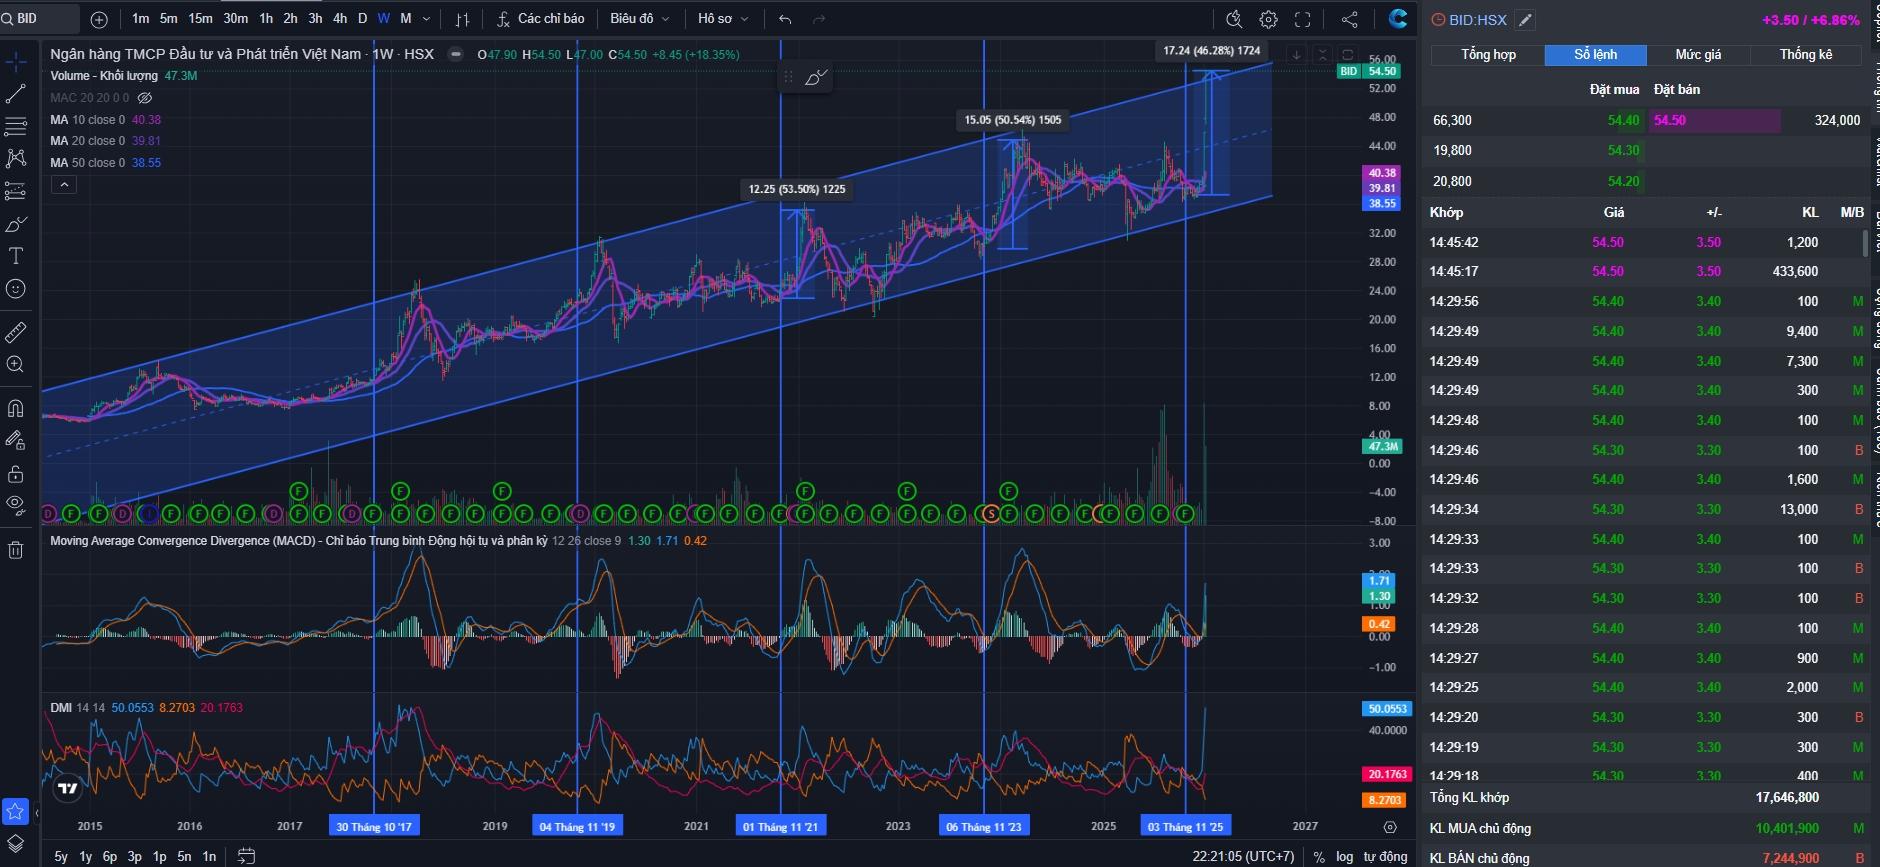Click the trash icon to remove drawings

[16, 550]
